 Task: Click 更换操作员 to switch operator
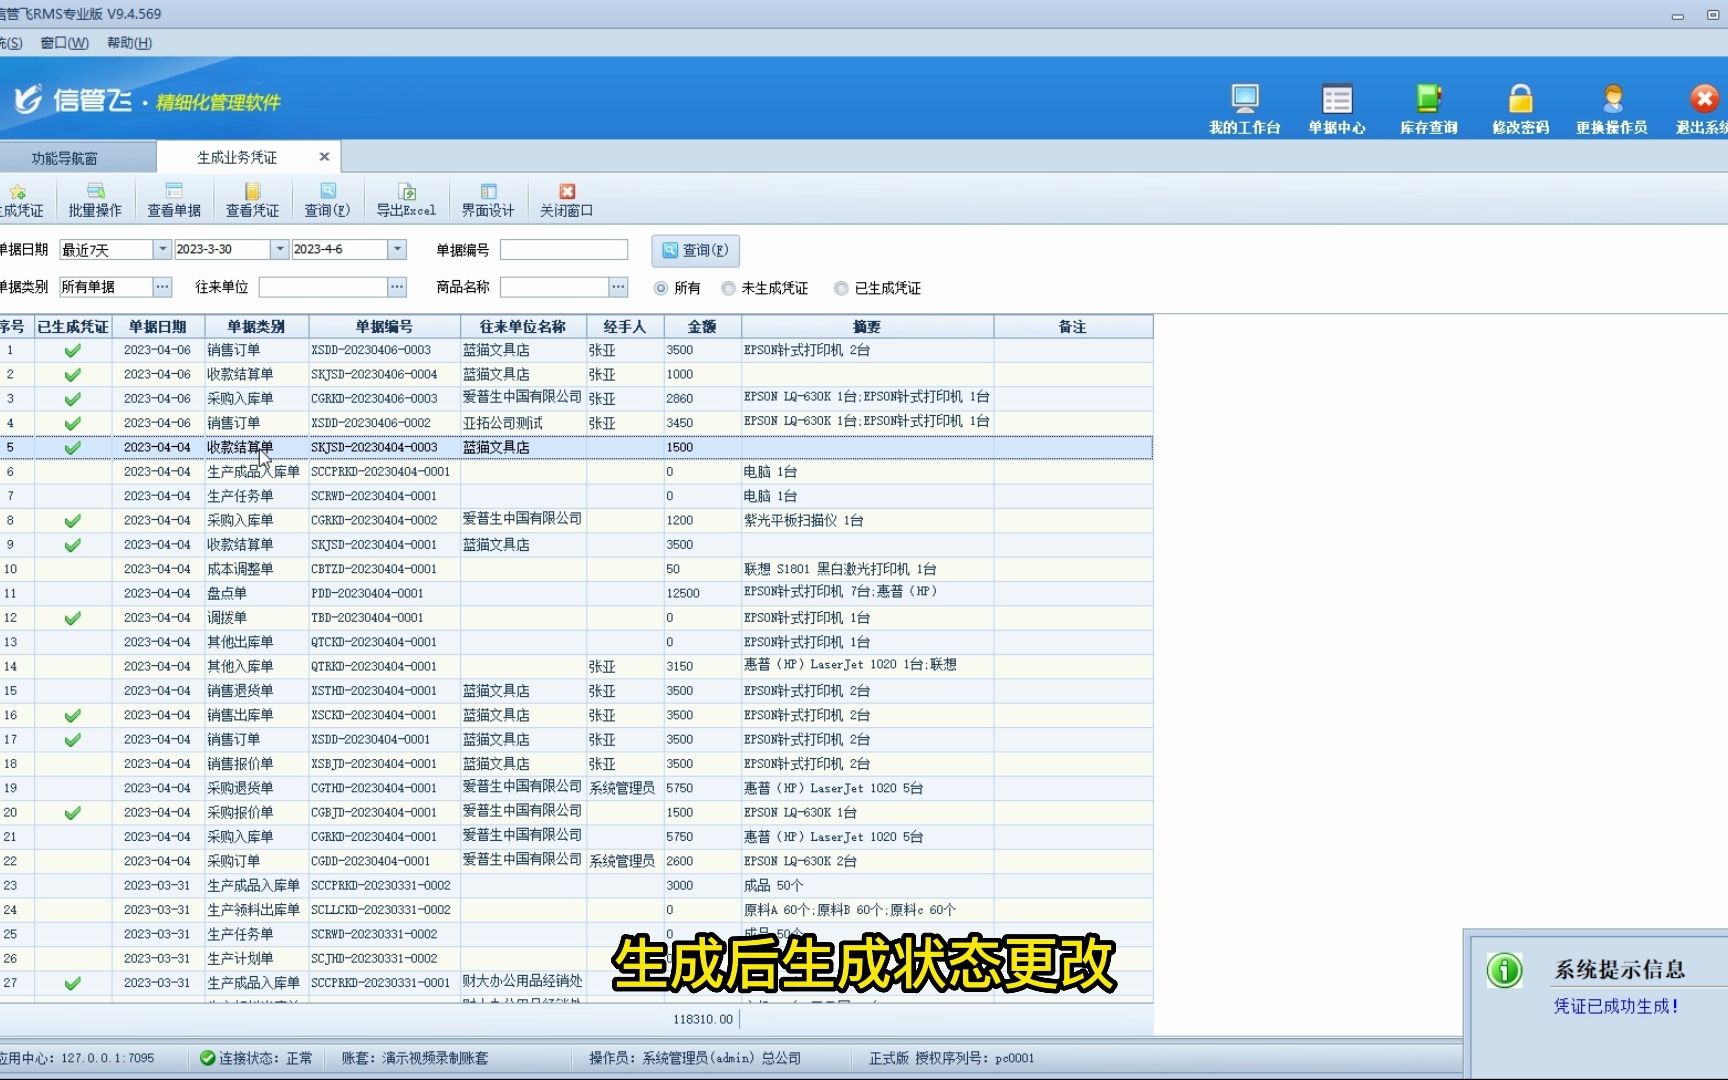click(1610, 105)
